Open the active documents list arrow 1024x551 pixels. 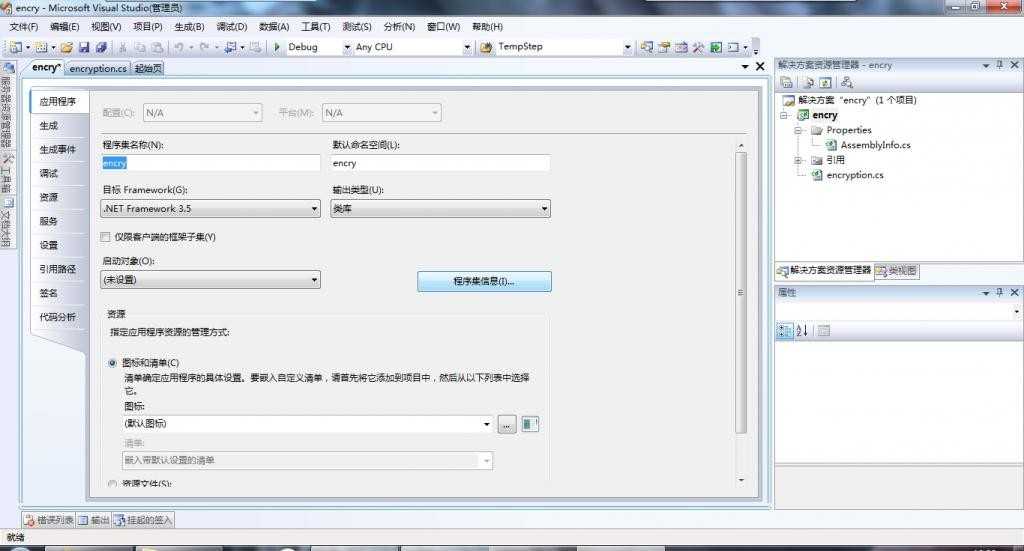point(744,67)
